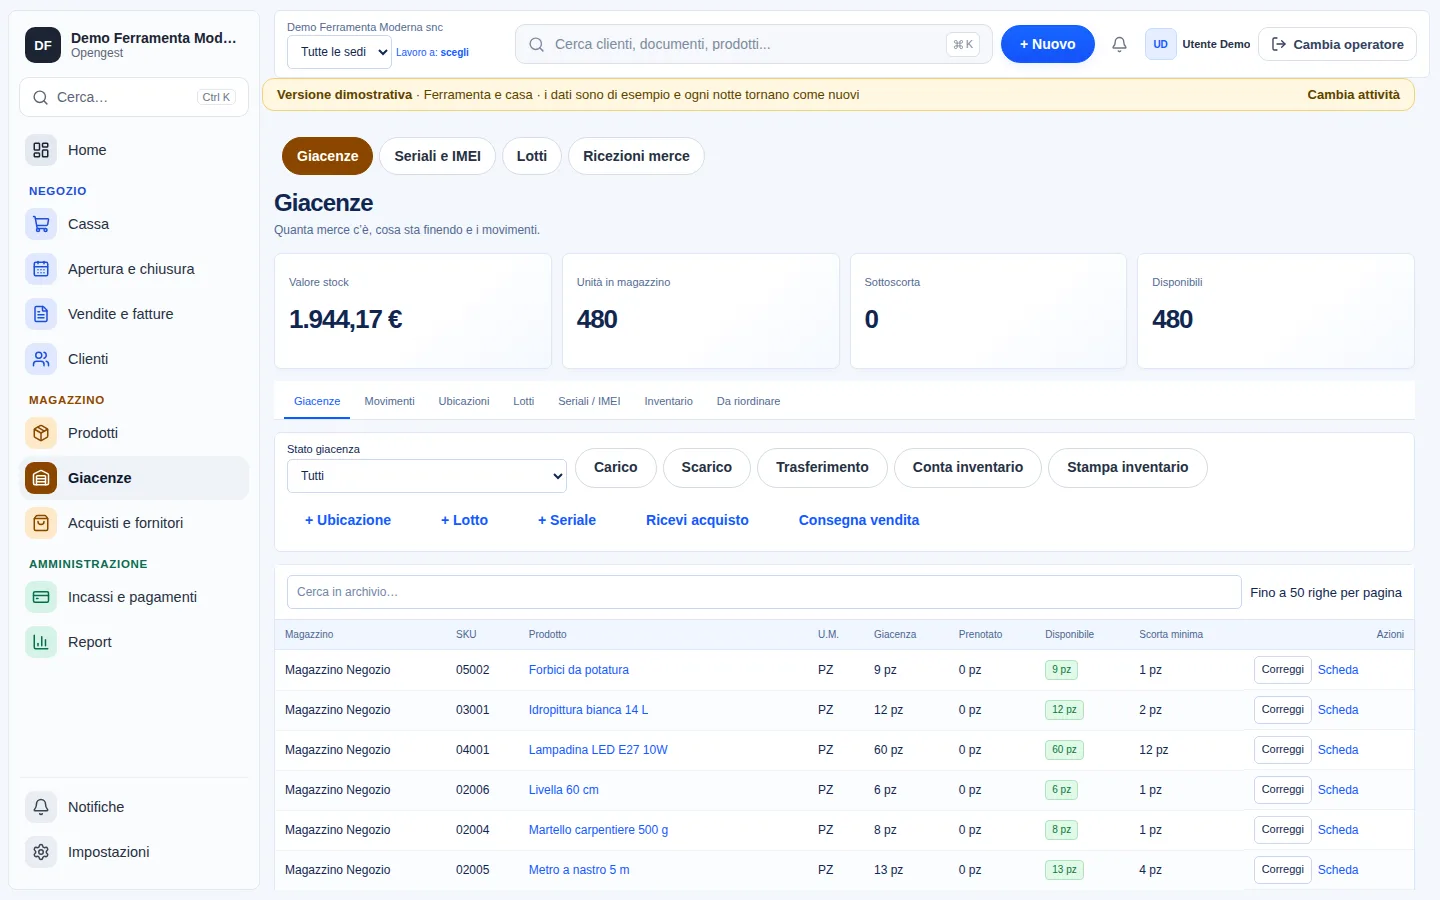This screenshot has width=1440, height=900.
Task: Click the Apertura e chiusura calendar icon
Action: pyautogui.click(x=41, y=269)
